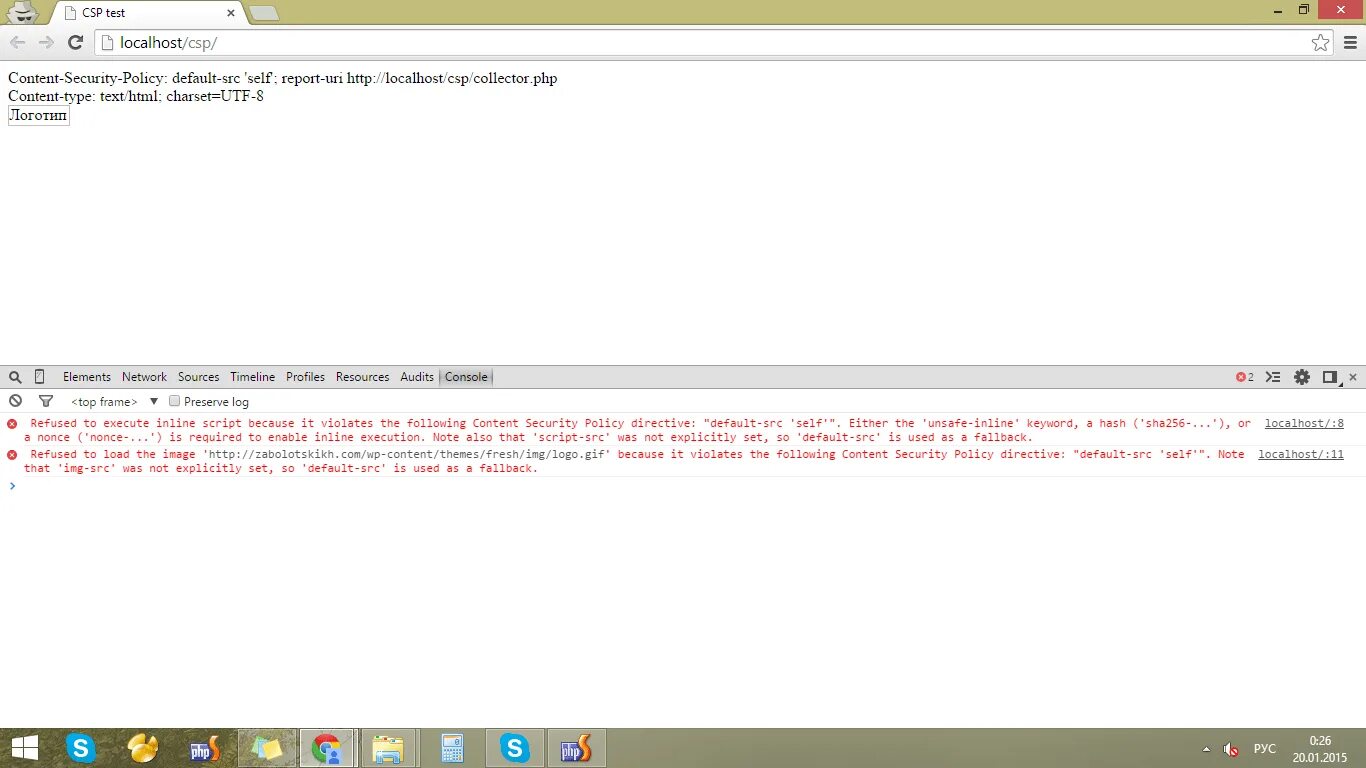Image resolution: width=1366 pixels, height=768 pixels.
Task: Open the Sources panel
Action: pos(198,377)
